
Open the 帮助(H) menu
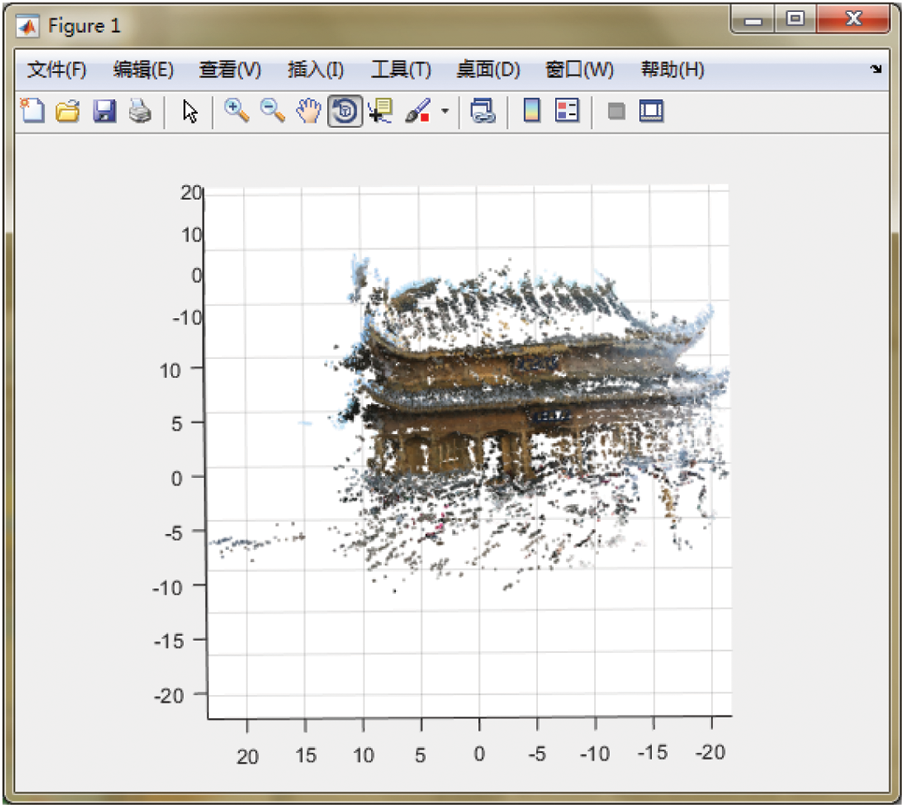(x=672, y=70)
